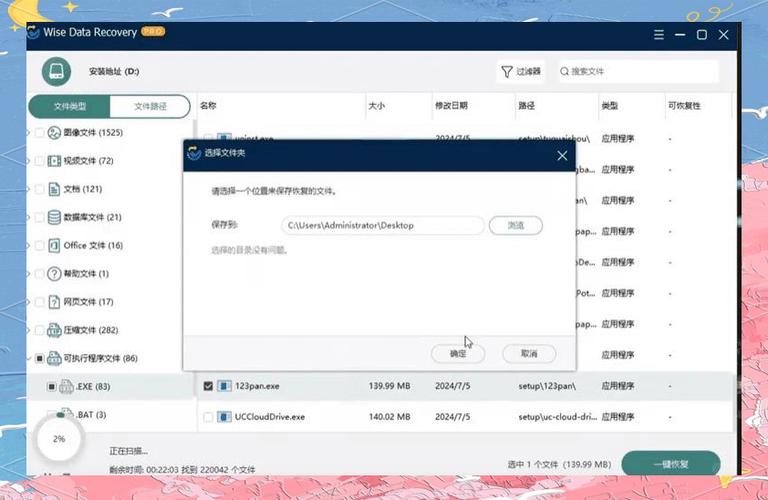The image size is (768, 500).
Task: Uncheck the 123pan.exe checkbox
Action: pos(208,386)
